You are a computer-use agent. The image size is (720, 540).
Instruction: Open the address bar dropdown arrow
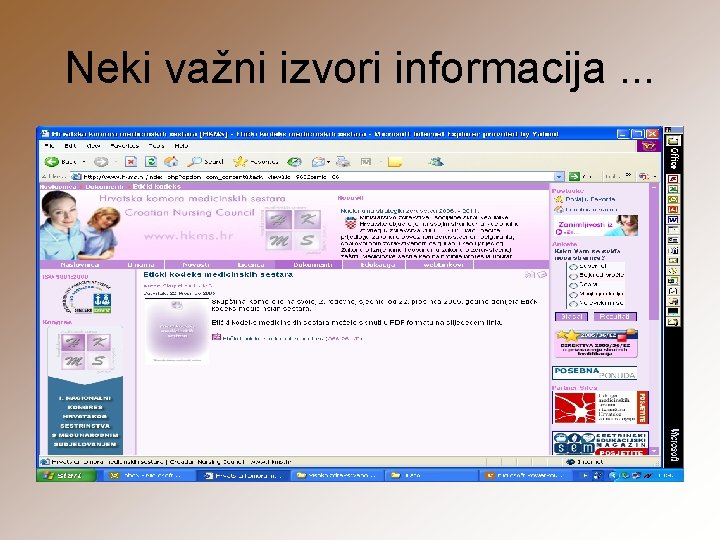click(x=559, y=176)
